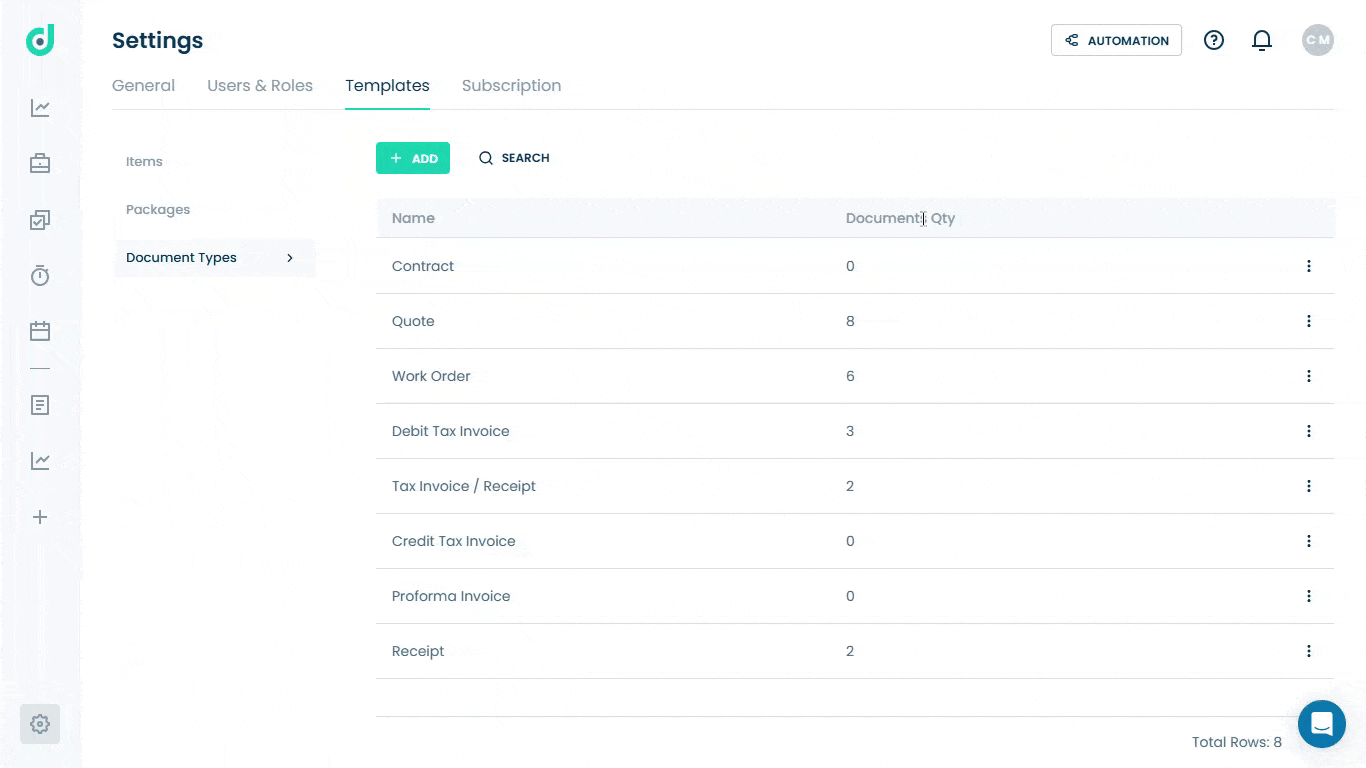The width and height of the screenshot is (1366, 768).
Task: Switch to the Subscription tab
Action: (511, 86)
